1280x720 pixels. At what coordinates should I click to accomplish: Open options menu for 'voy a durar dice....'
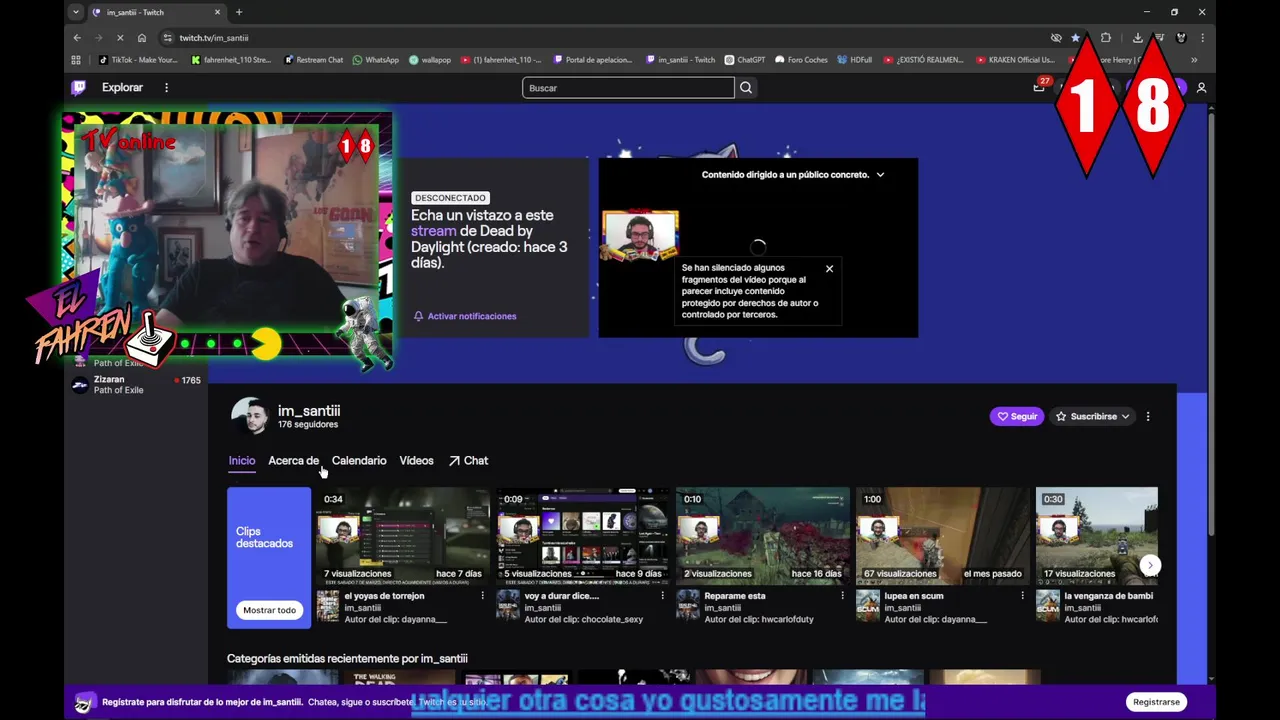click(x=662, y=596)
